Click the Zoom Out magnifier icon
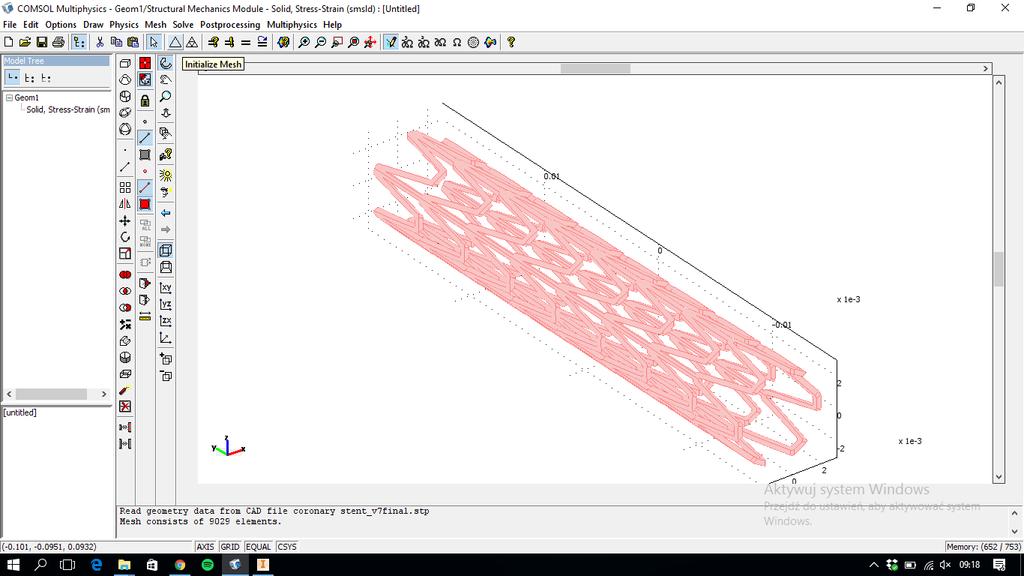Viewport: 1024px width, 576px height. [x=320, y=42]
